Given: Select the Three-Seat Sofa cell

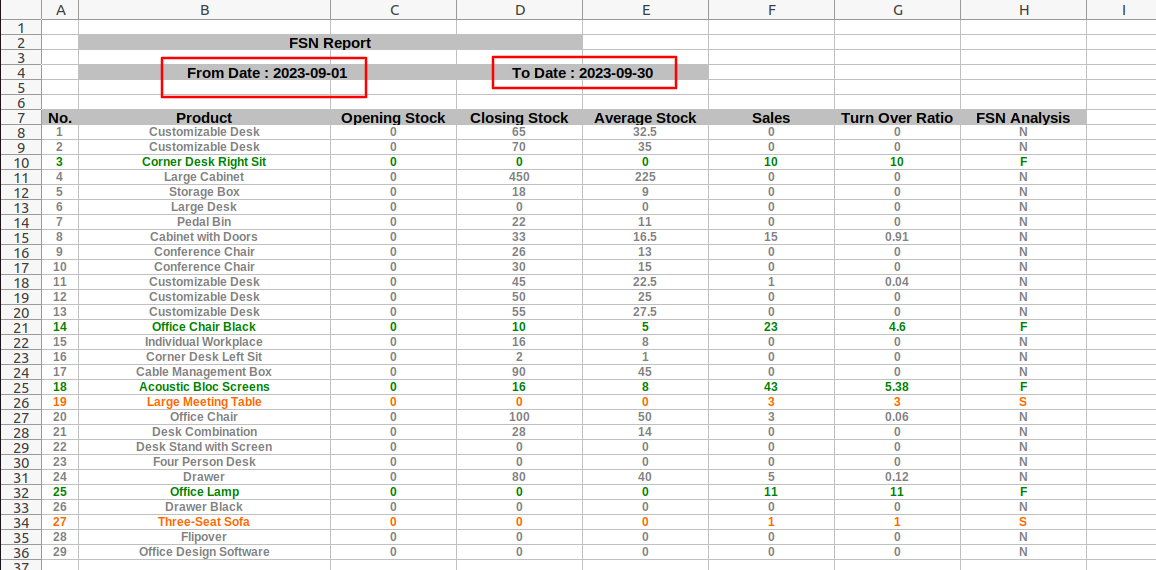Looking at the screenshot, I should [204, 522].
